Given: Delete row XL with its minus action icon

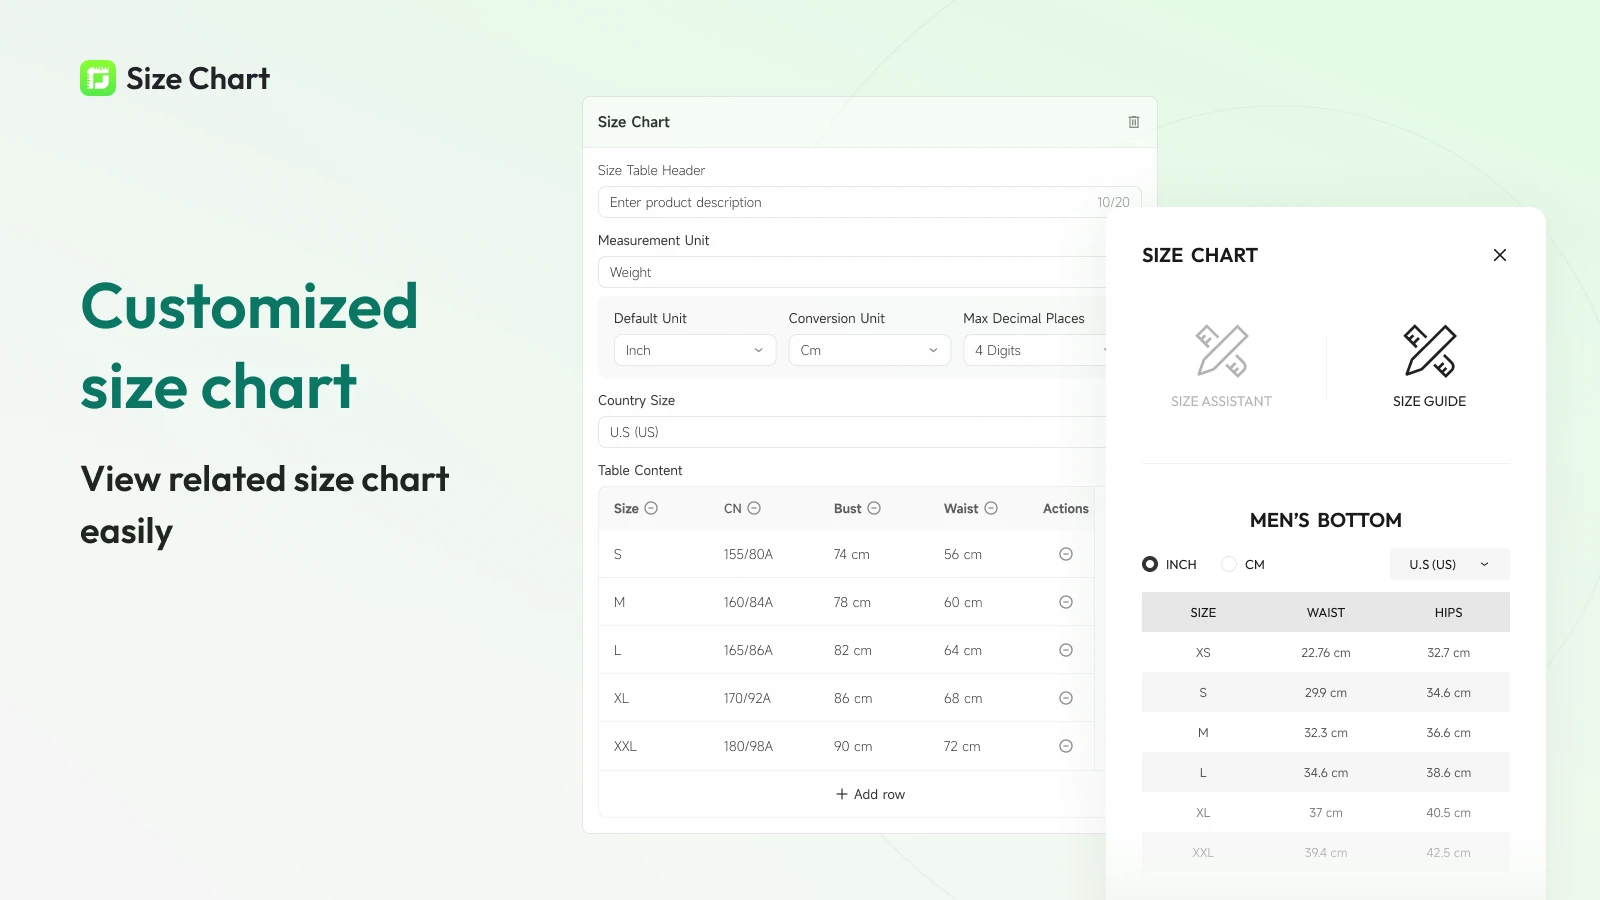Looking at the screenshot, I should click(1066, 698).
